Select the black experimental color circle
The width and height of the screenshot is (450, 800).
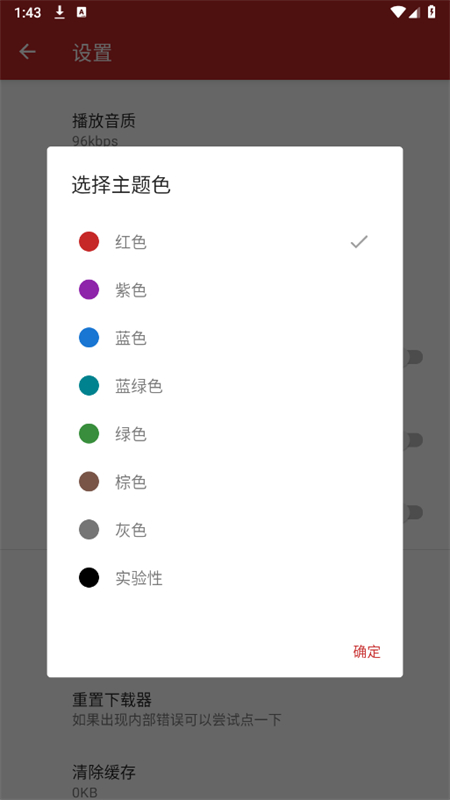(x=89, y=578)
